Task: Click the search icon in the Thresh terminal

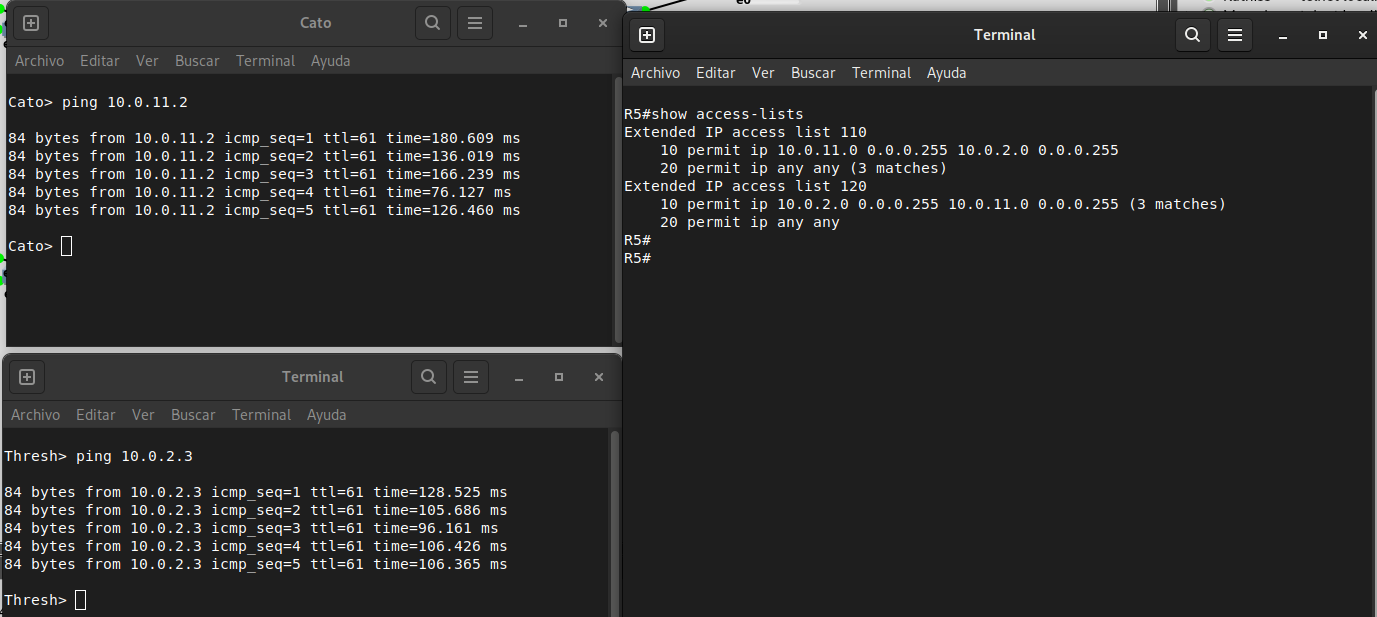Action: point(428,377)
